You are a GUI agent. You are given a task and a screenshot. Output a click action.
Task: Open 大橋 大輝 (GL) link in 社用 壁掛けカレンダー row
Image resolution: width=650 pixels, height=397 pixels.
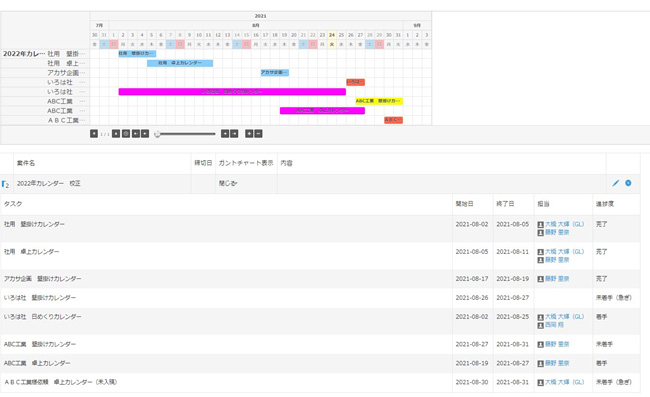(x=565, y=224)
